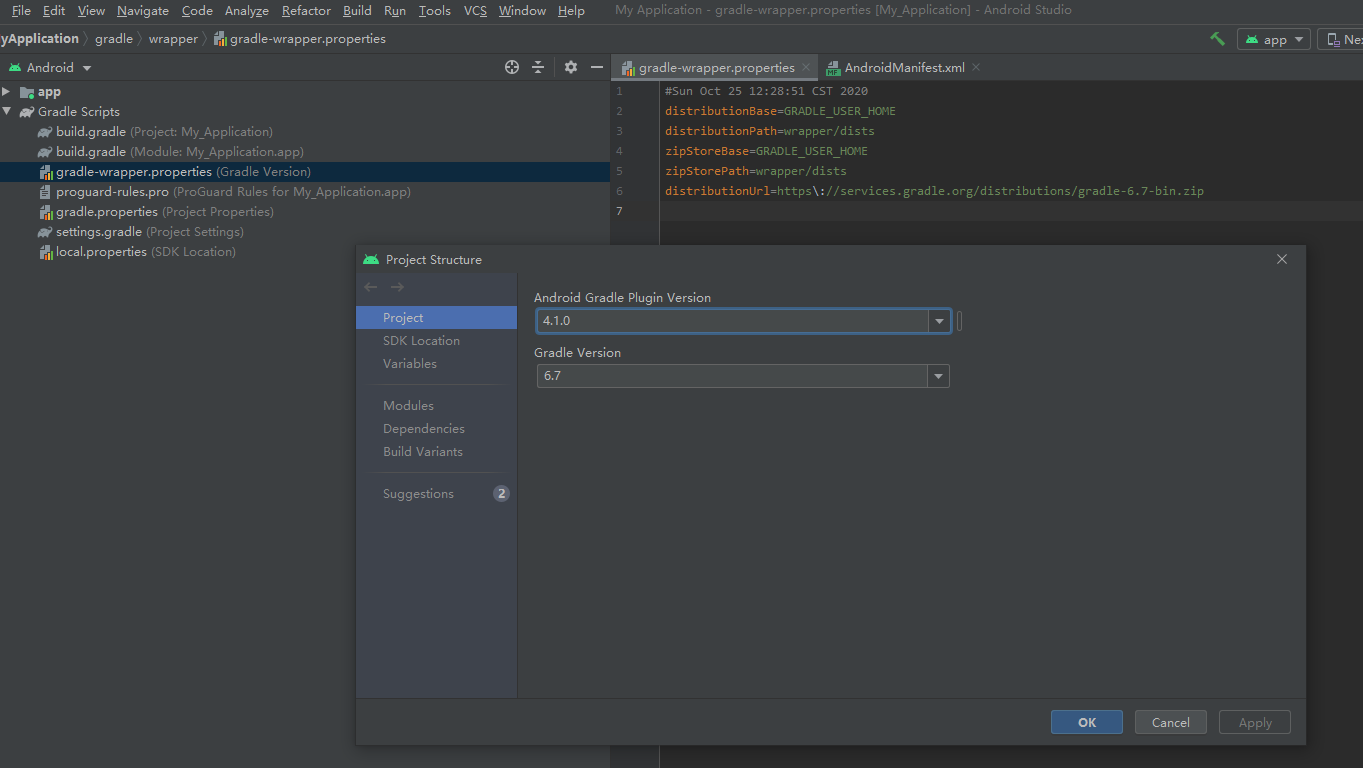Switch to the AndroidManifest.xml editor tab
Screen dimensions: 1363x768
[x=904, y=67]
